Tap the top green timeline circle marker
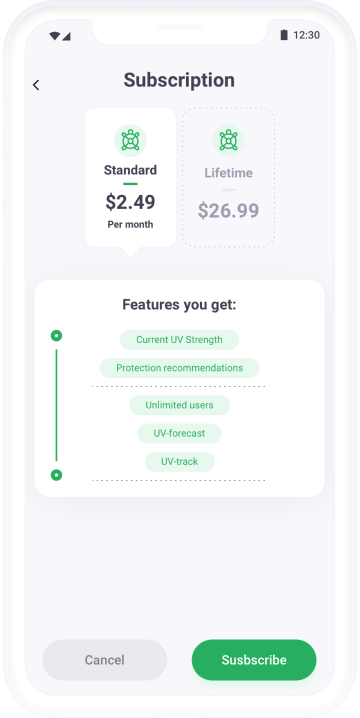Image resolution: width=360 pixels, height=718 pixels. click(56, 336)
